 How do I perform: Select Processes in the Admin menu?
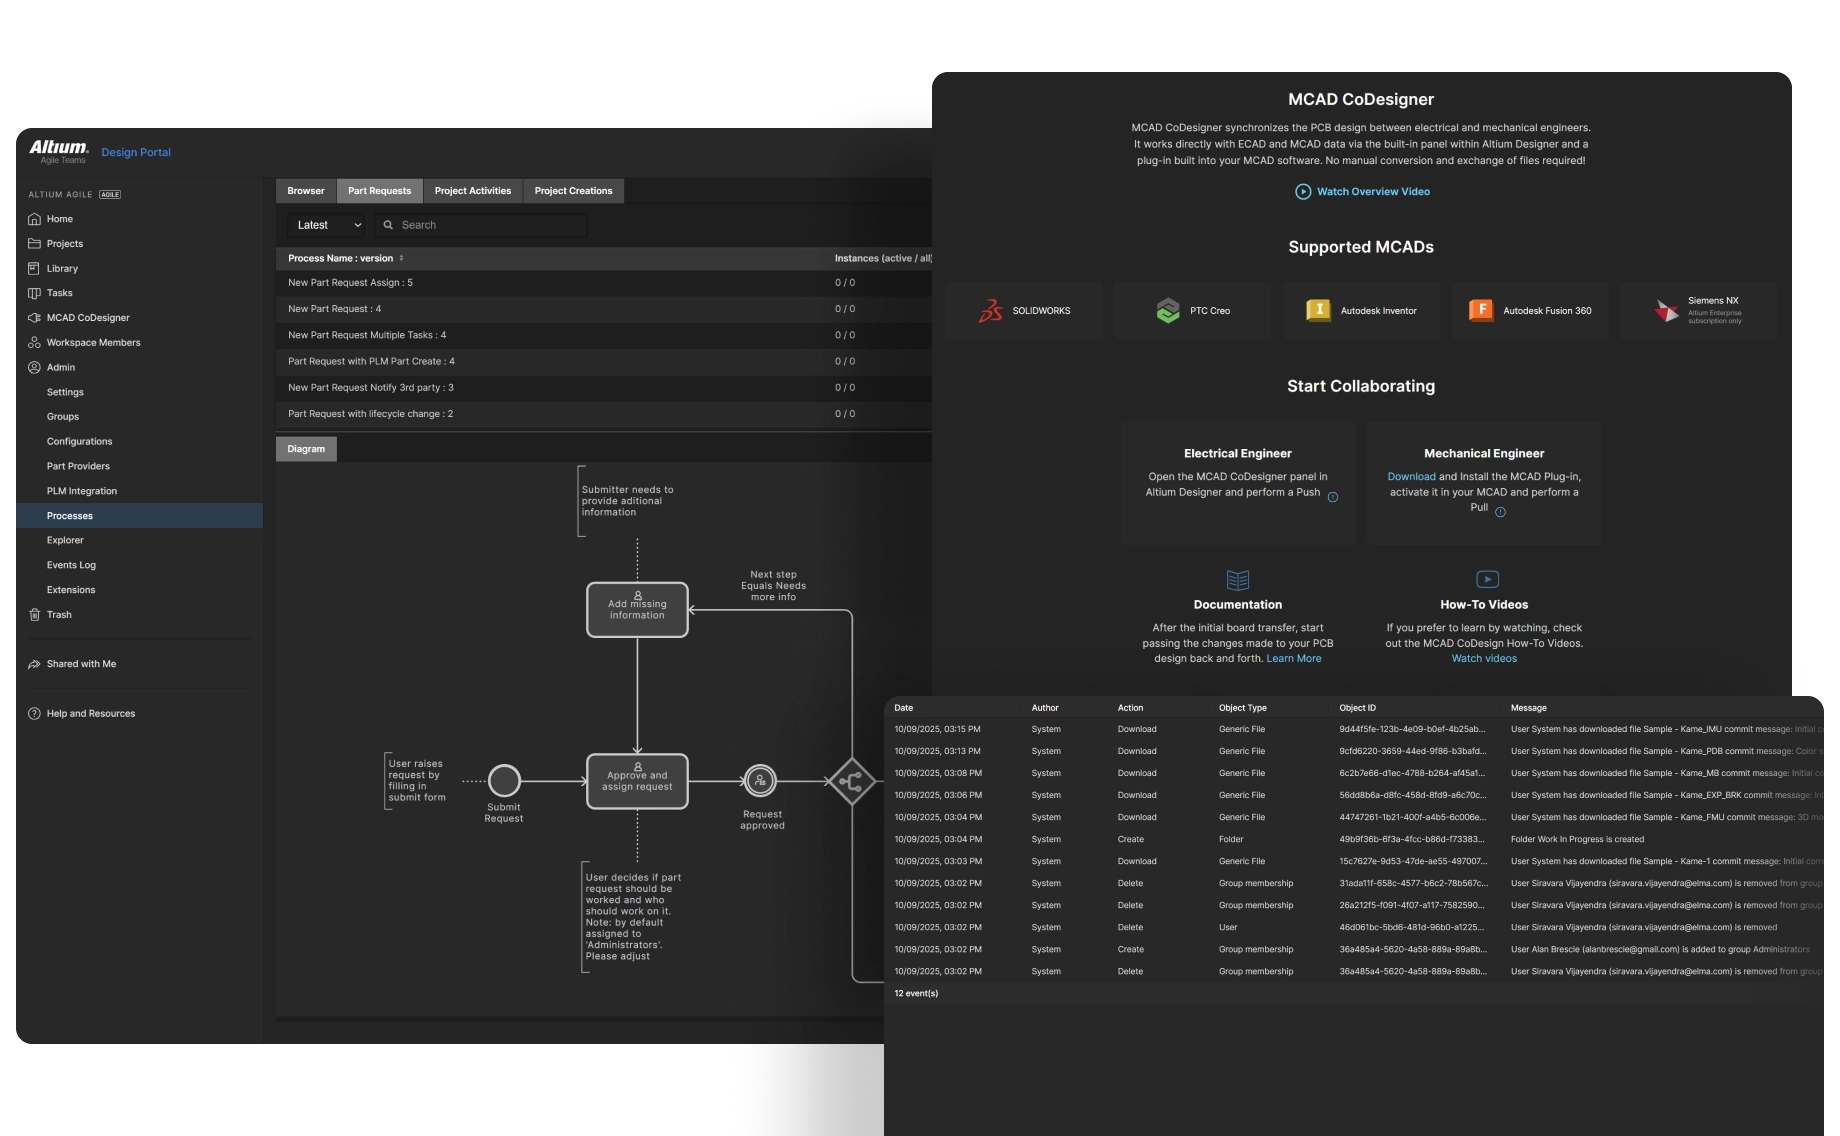coord(140,516)
